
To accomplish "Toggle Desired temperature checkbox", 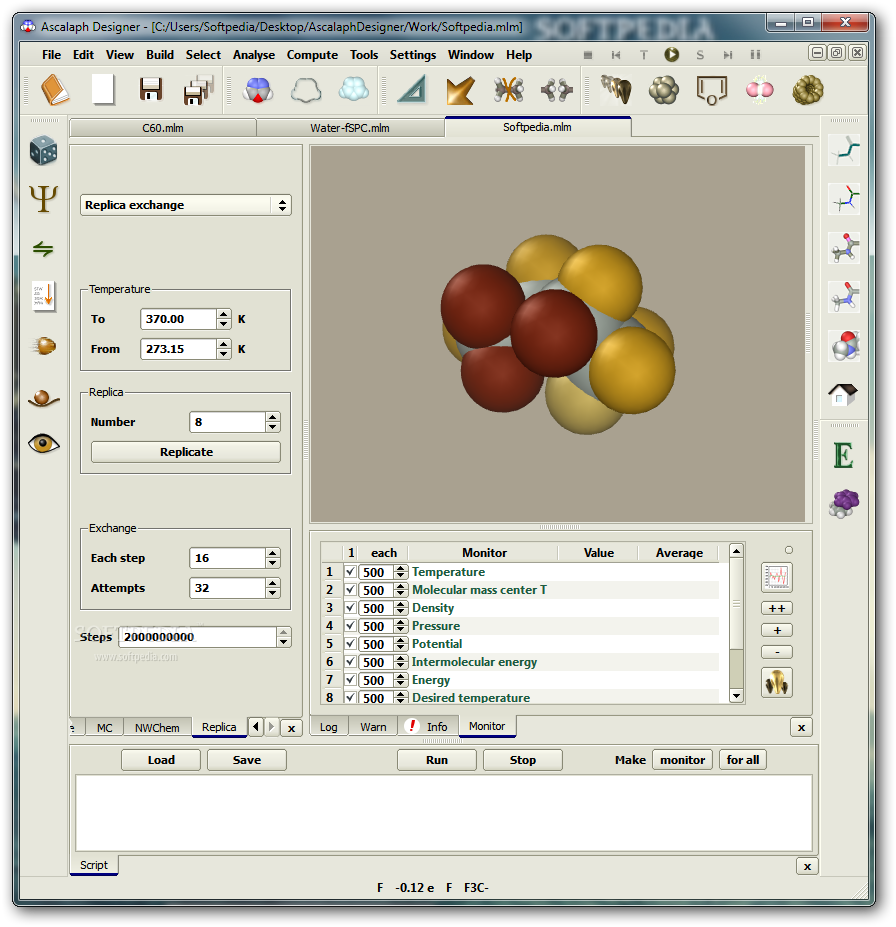I will pos(350,698).
